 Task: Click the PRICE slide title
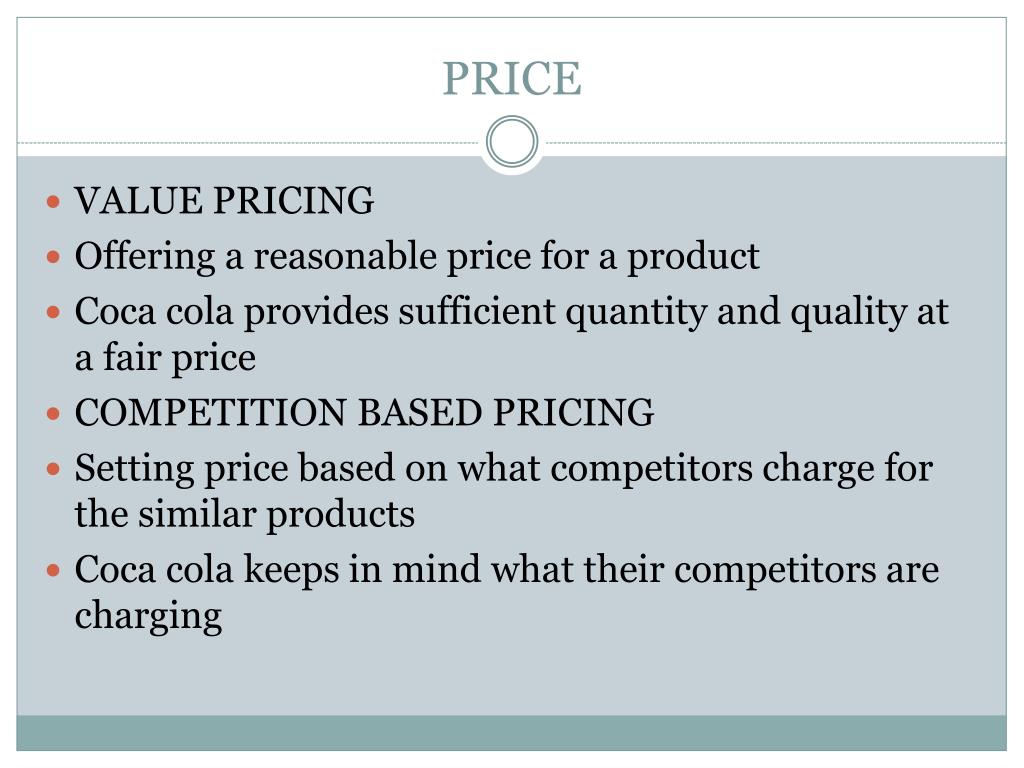point(512,79)
